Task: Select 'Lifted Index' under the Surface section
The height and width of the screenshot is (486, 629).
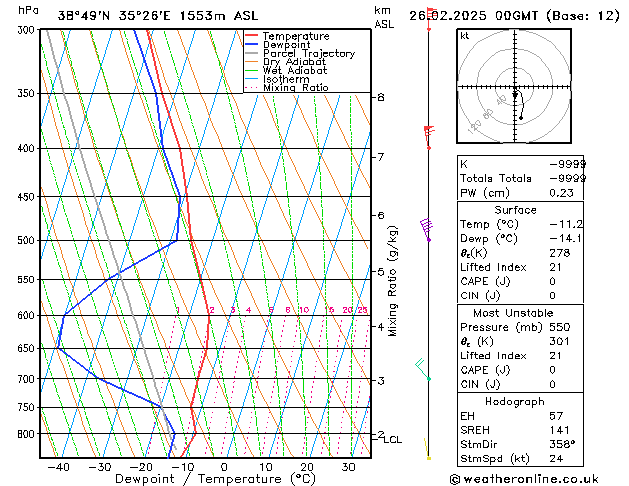Action: [x=493, y=267]
